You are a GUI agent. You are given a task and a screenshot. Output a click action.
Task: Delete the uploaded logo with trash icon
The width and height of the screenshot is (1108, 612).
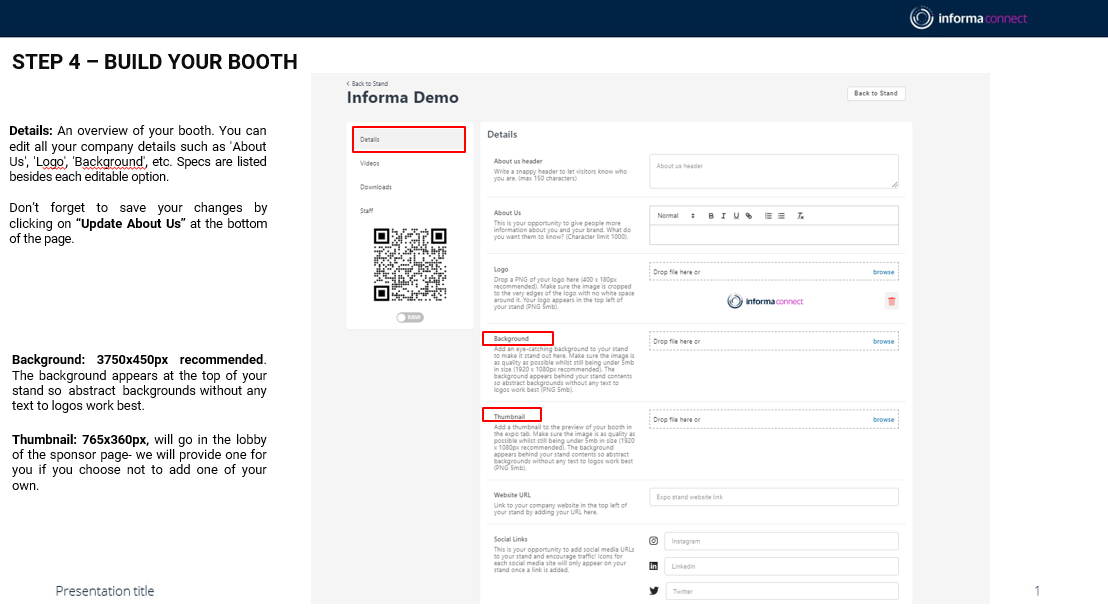point(891,301)
